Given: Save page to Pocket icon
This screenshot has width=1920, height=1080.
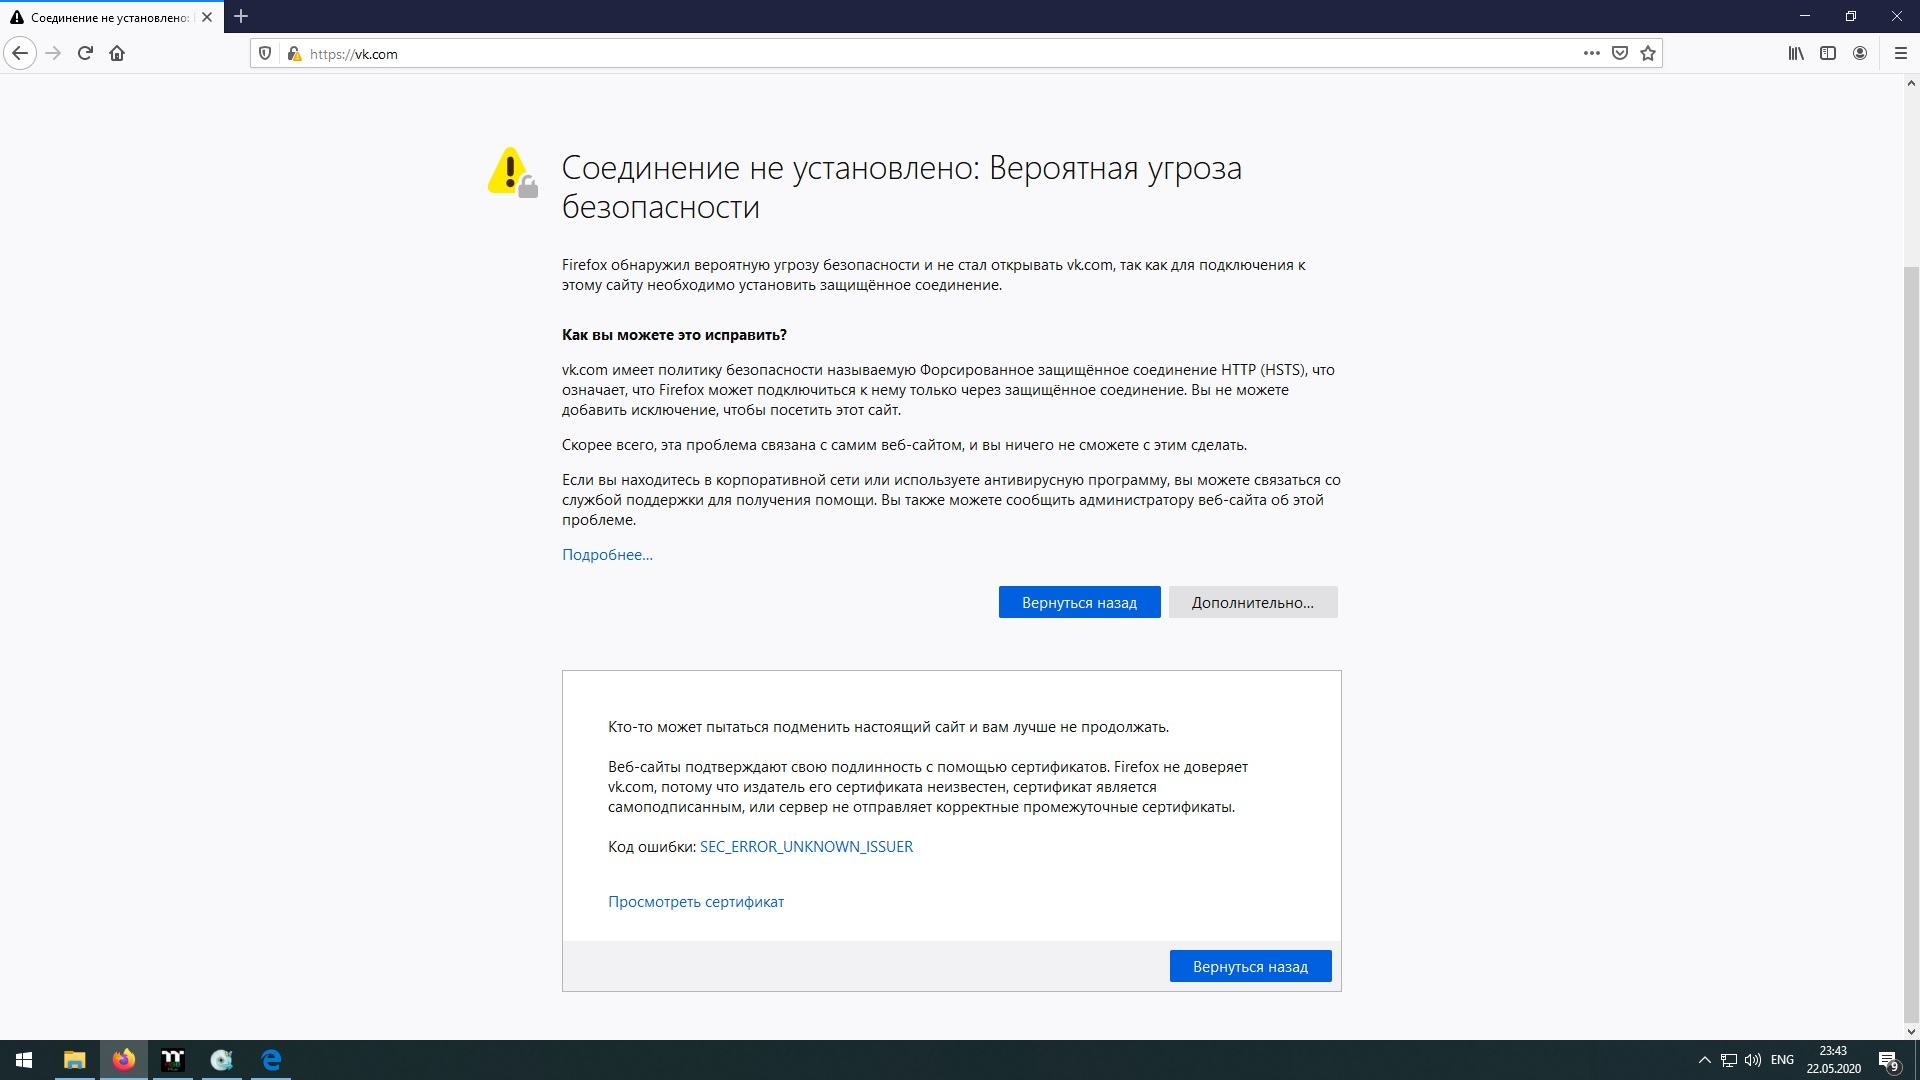Looking at the screenshot, I should coord(1620,53).
